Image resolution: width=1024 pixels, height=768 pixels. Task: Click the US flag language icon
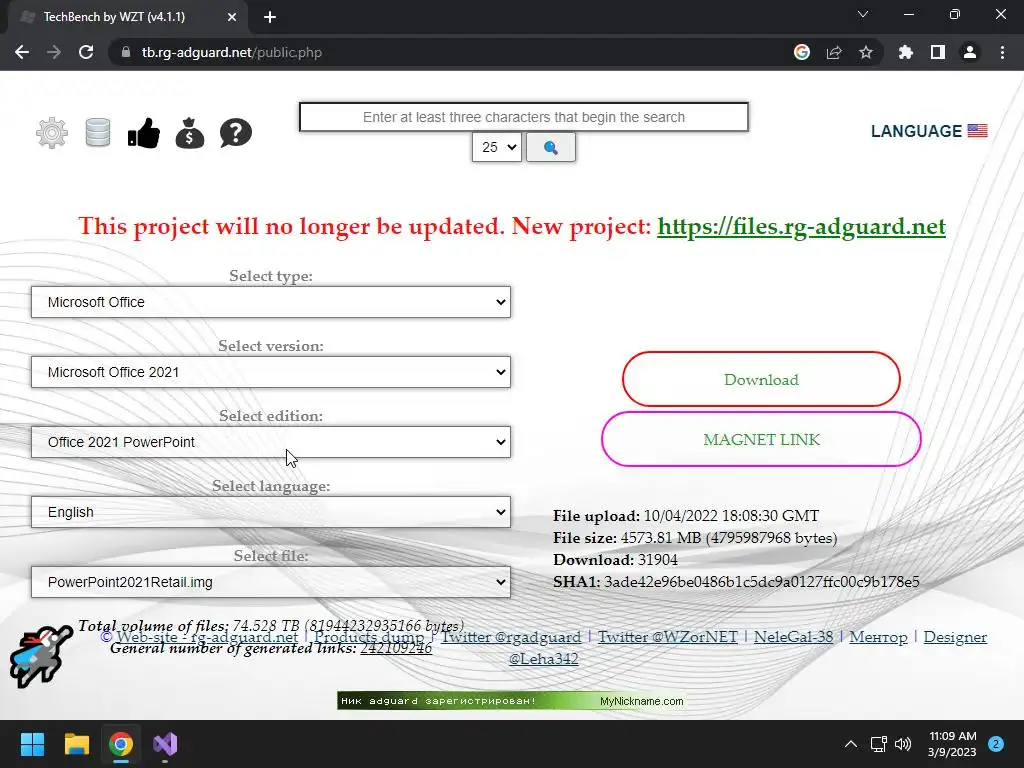tap(978, 131)
